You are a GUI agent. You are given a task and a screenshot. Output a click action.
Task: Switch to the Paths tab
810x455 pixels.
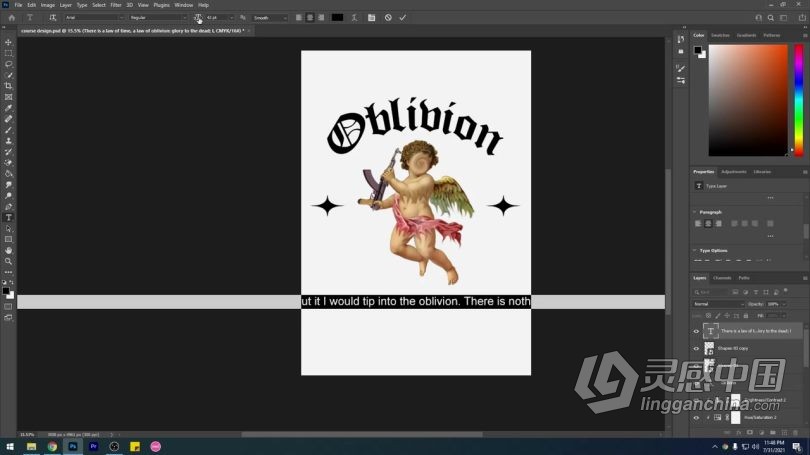point(744,278)
